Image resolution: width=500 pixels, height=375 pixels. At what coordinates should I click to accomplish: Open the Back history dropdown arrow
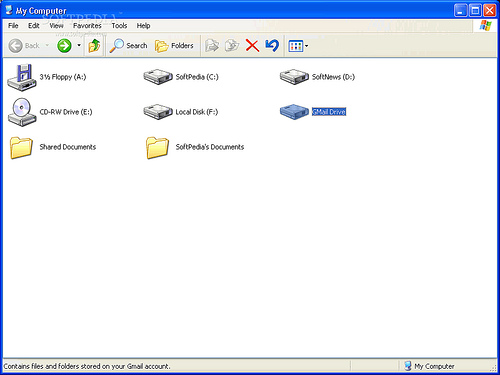point(47,45)
